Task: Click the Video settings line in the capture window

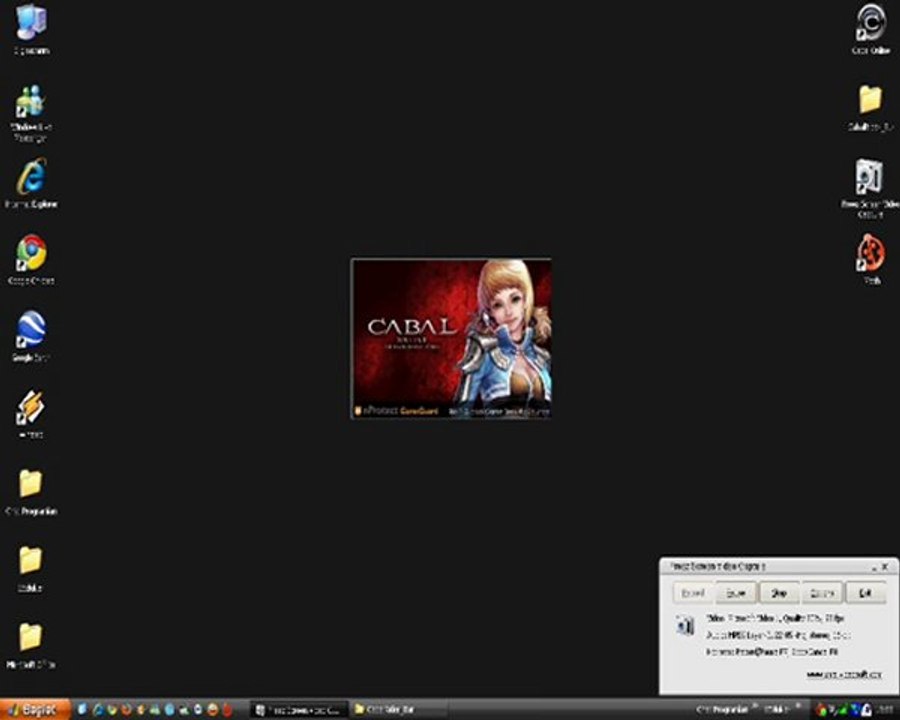Action: (775, 618)
